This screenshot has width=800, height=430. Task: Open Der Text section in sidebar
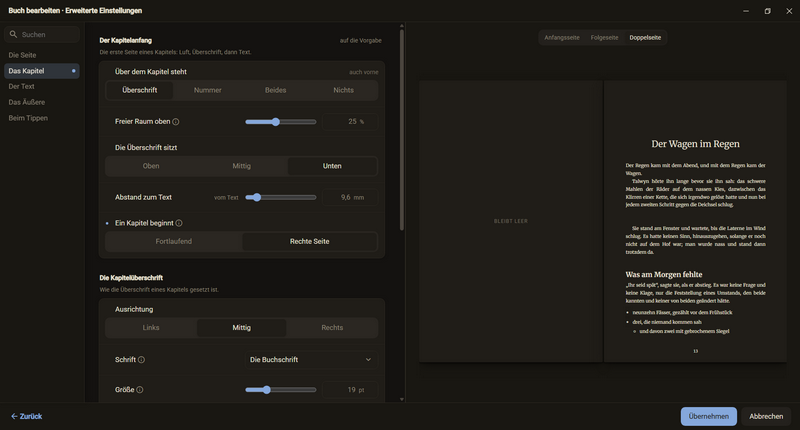coord(42,87)
